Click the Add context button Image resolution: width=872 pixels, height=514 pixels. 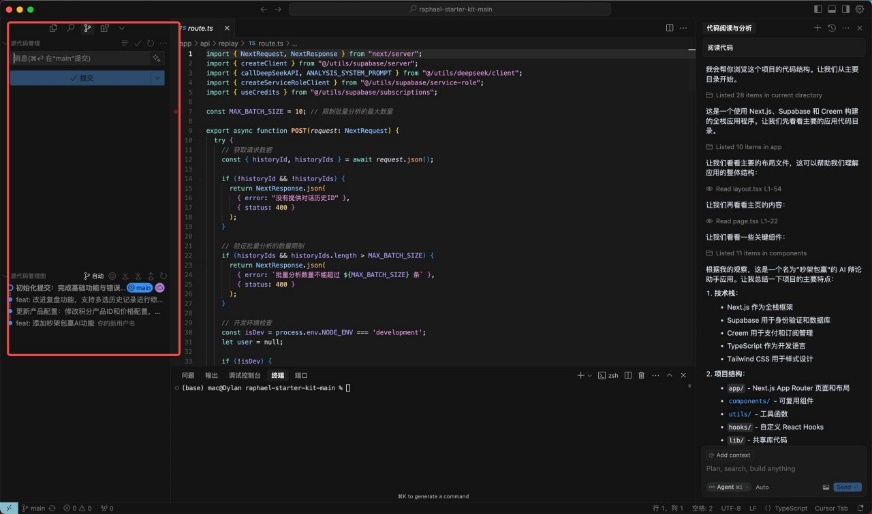click(732, 455)
